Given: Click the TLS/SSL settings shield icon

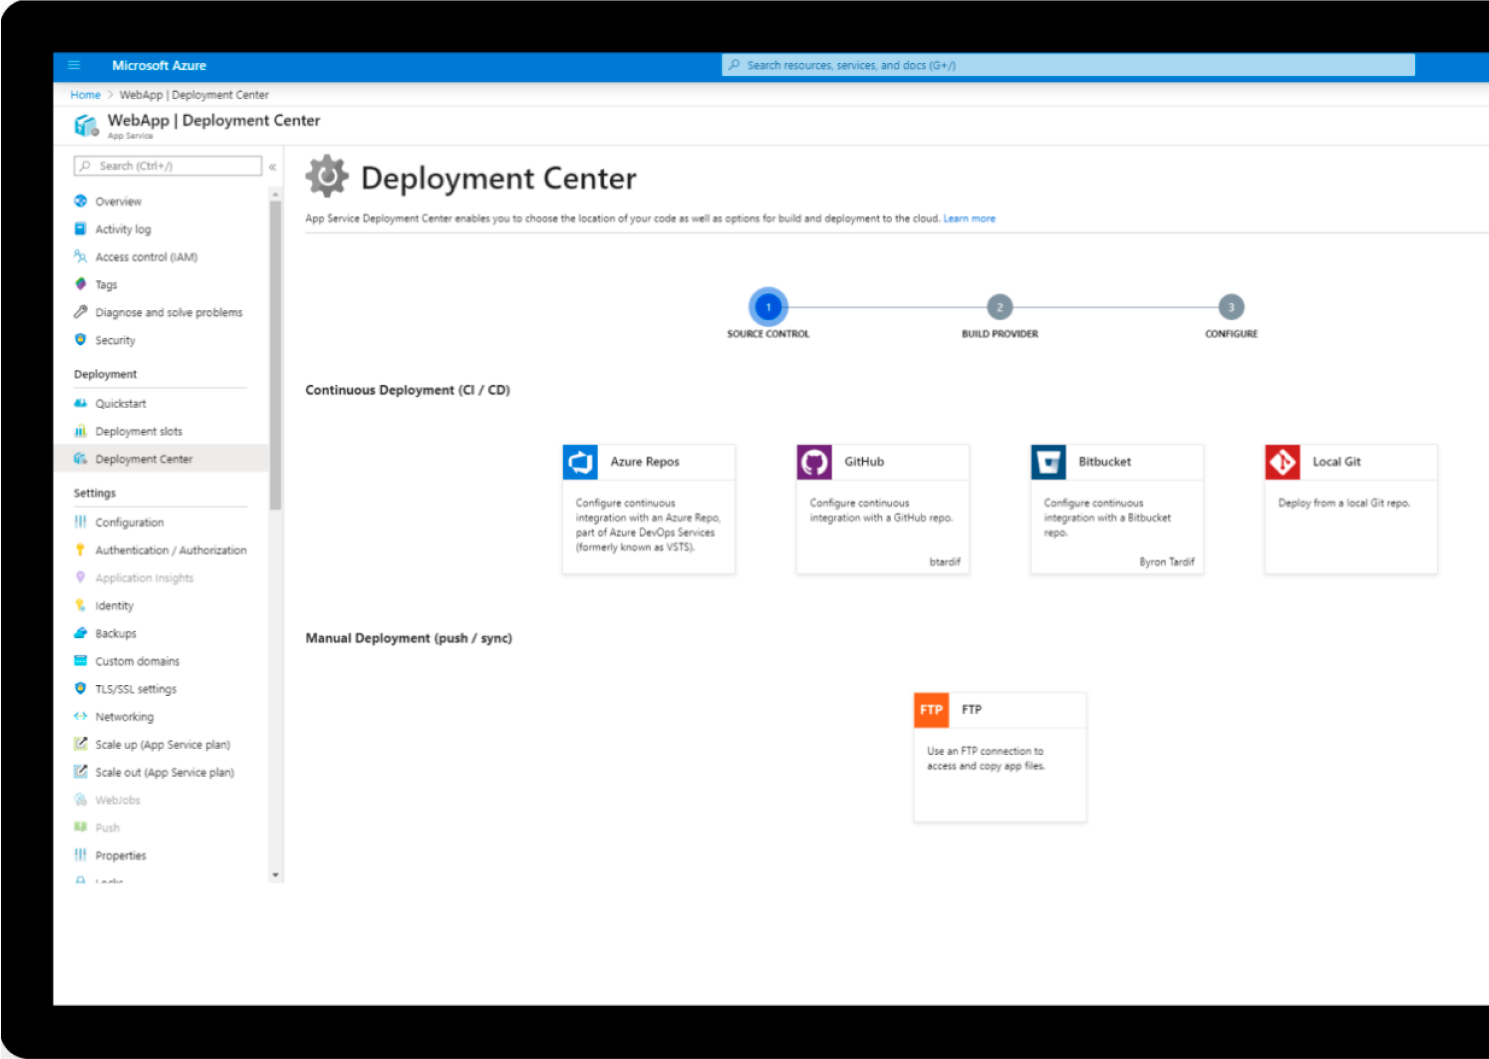Looking at the screenshot, I should [x=80, y=688].
